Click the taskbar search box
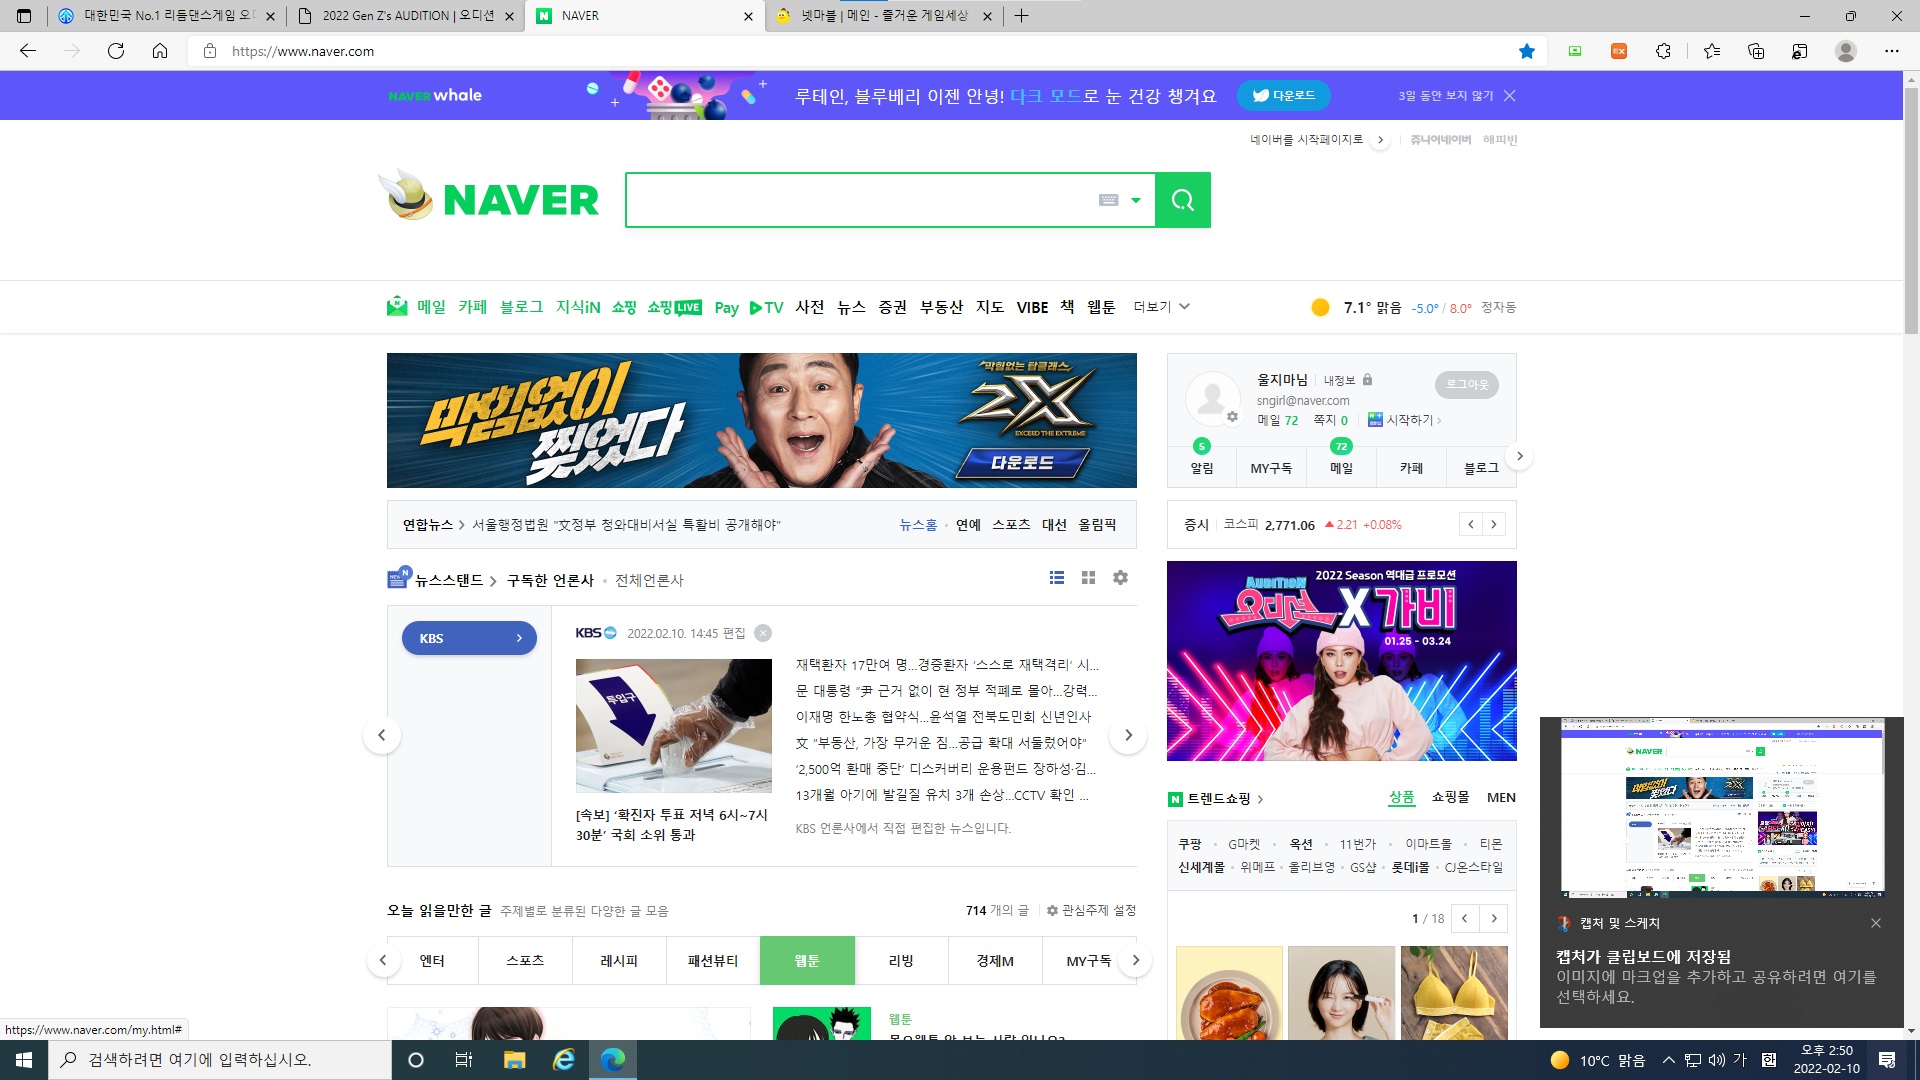1920x1080 pixels. (220, 1060)
